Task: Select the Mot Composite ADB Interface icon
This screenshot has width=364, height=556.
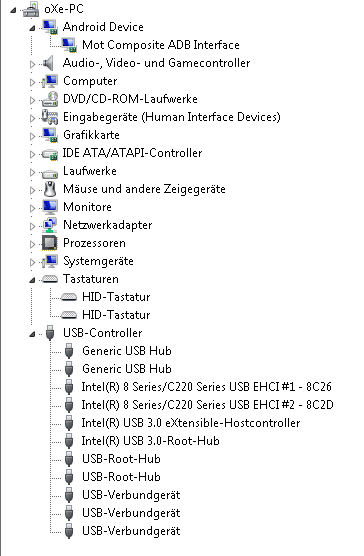Action: coord(69,45)
